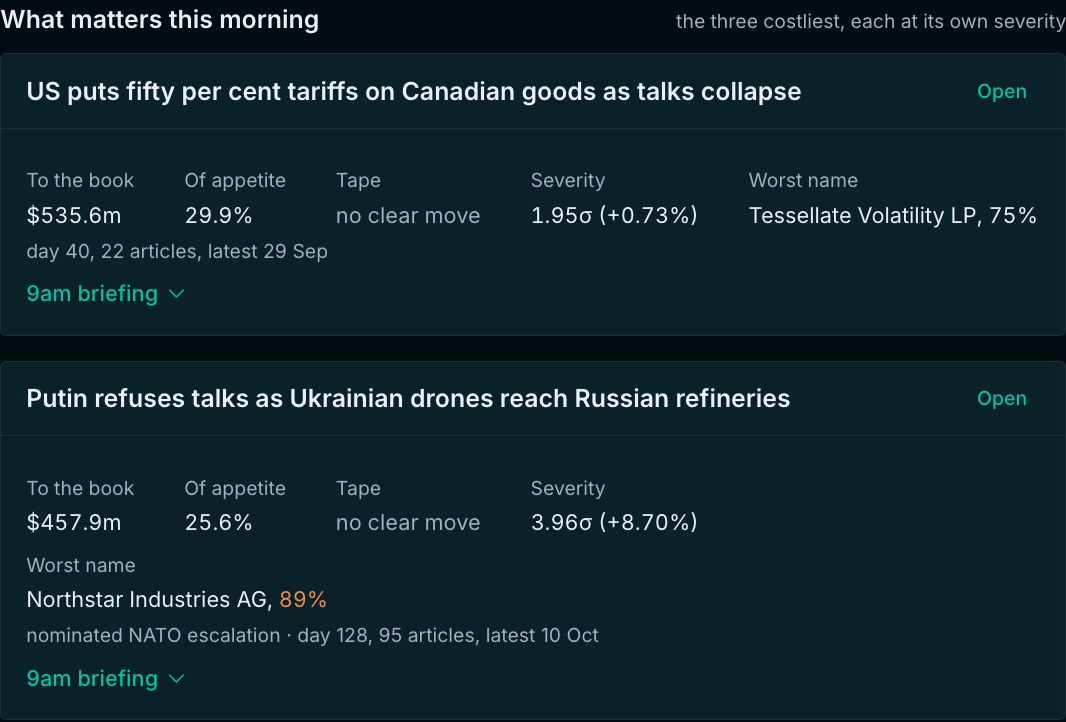Click the headline about fifty per cent Canadian tariffs
The height and width of the screenshot is (722, 1066).
pyautogui.click(x=413, y=92)
